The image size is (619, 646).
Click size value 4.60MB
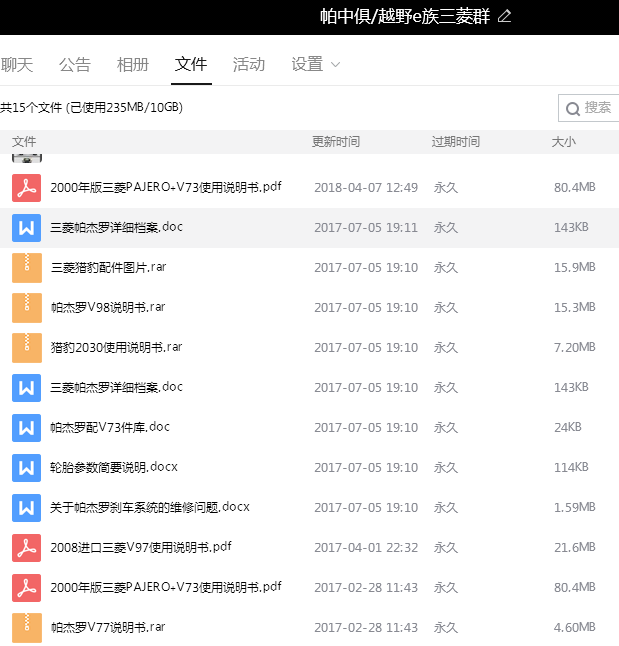(x=574, y=627)
